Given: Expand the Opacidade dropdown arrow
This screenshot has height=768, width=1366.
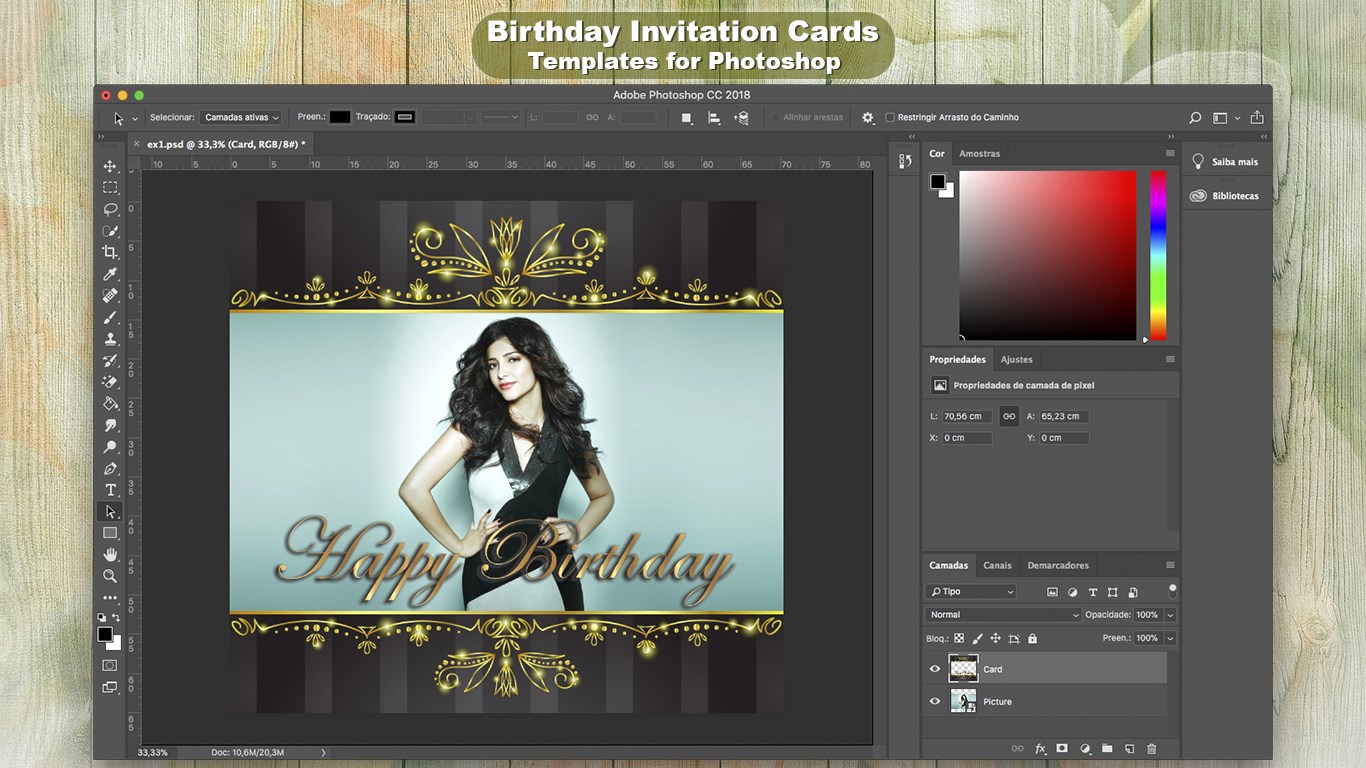Looking at the screenshot, I should coord(1170,615).
